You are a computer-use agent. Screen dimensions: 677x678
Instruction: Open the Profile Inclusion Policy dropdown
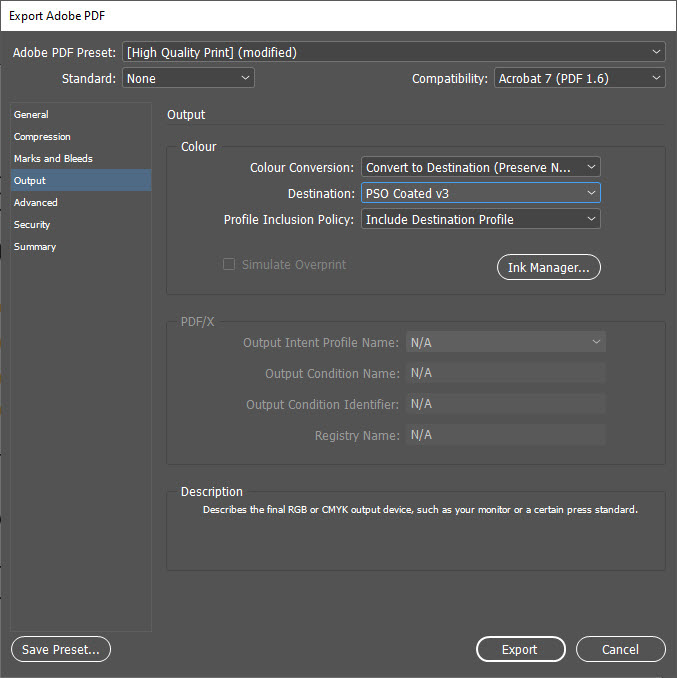(x=481, y=219)
